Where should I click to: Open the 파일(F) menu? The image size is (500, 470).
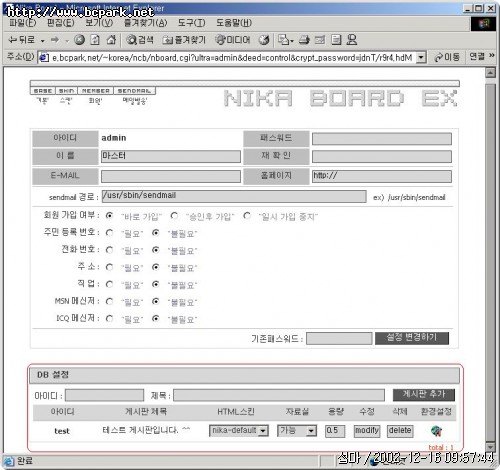22,23
